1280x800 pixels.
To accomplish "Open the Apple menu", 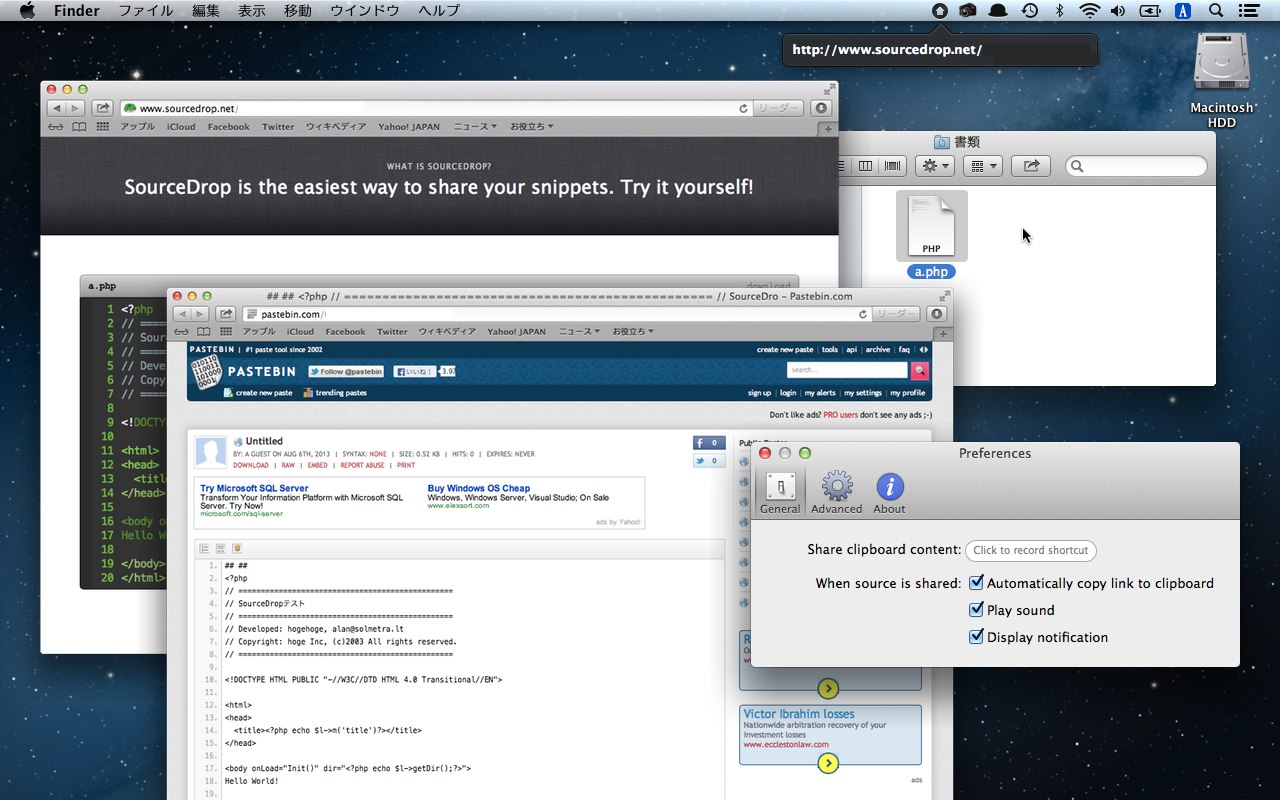I will [x=27, y=11].
